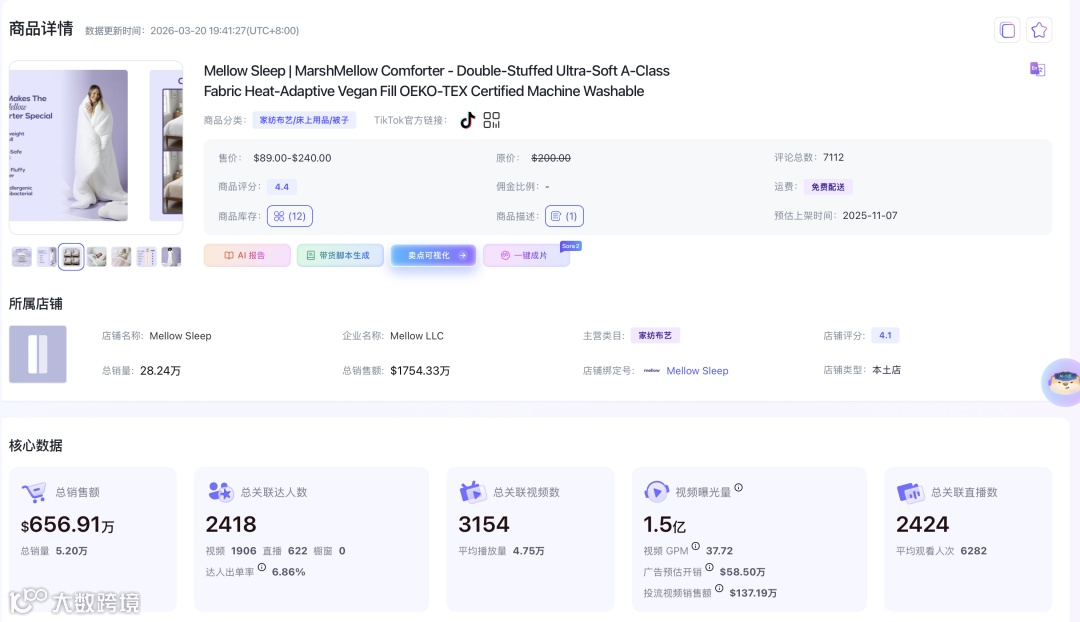
Task: Click the info icon next to 广告预估开销
Action: (709, 568)
